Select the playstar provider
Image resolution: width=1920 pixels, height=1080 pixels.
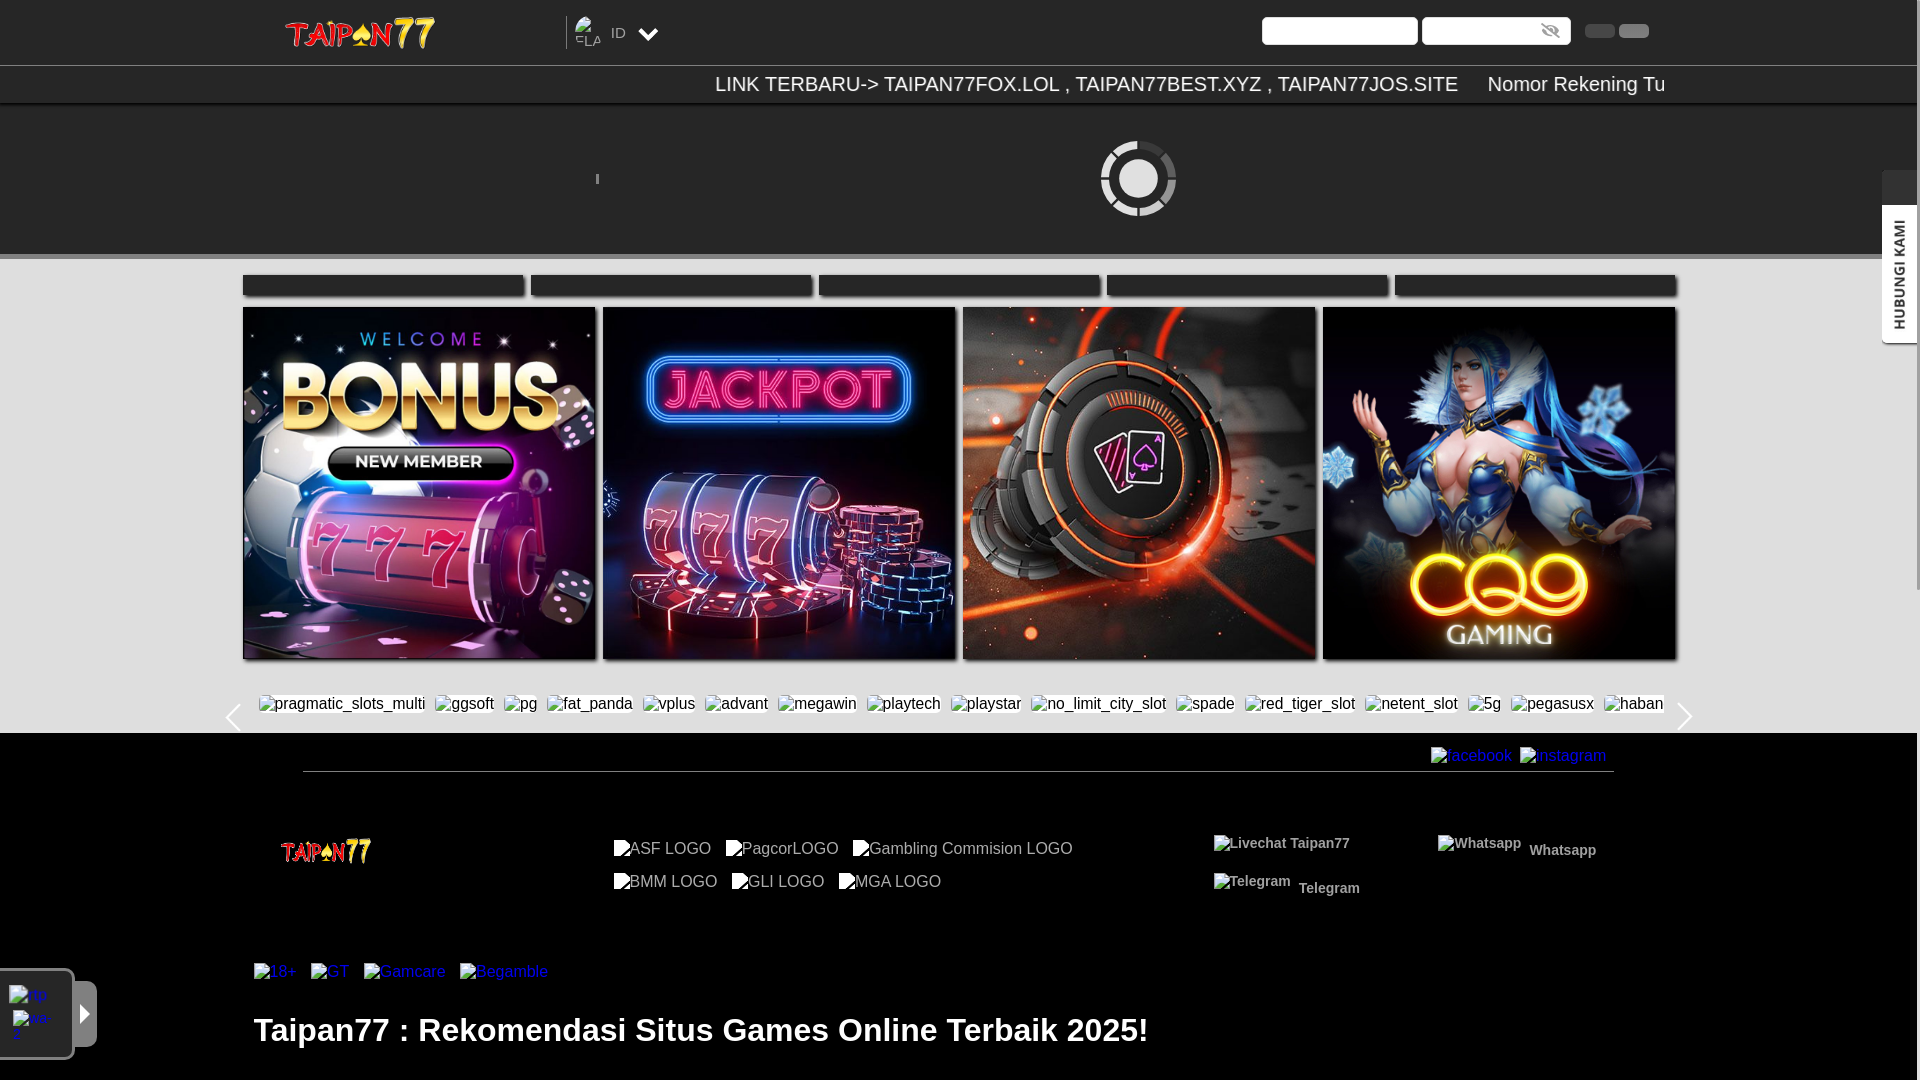click(x=986, y=704)
